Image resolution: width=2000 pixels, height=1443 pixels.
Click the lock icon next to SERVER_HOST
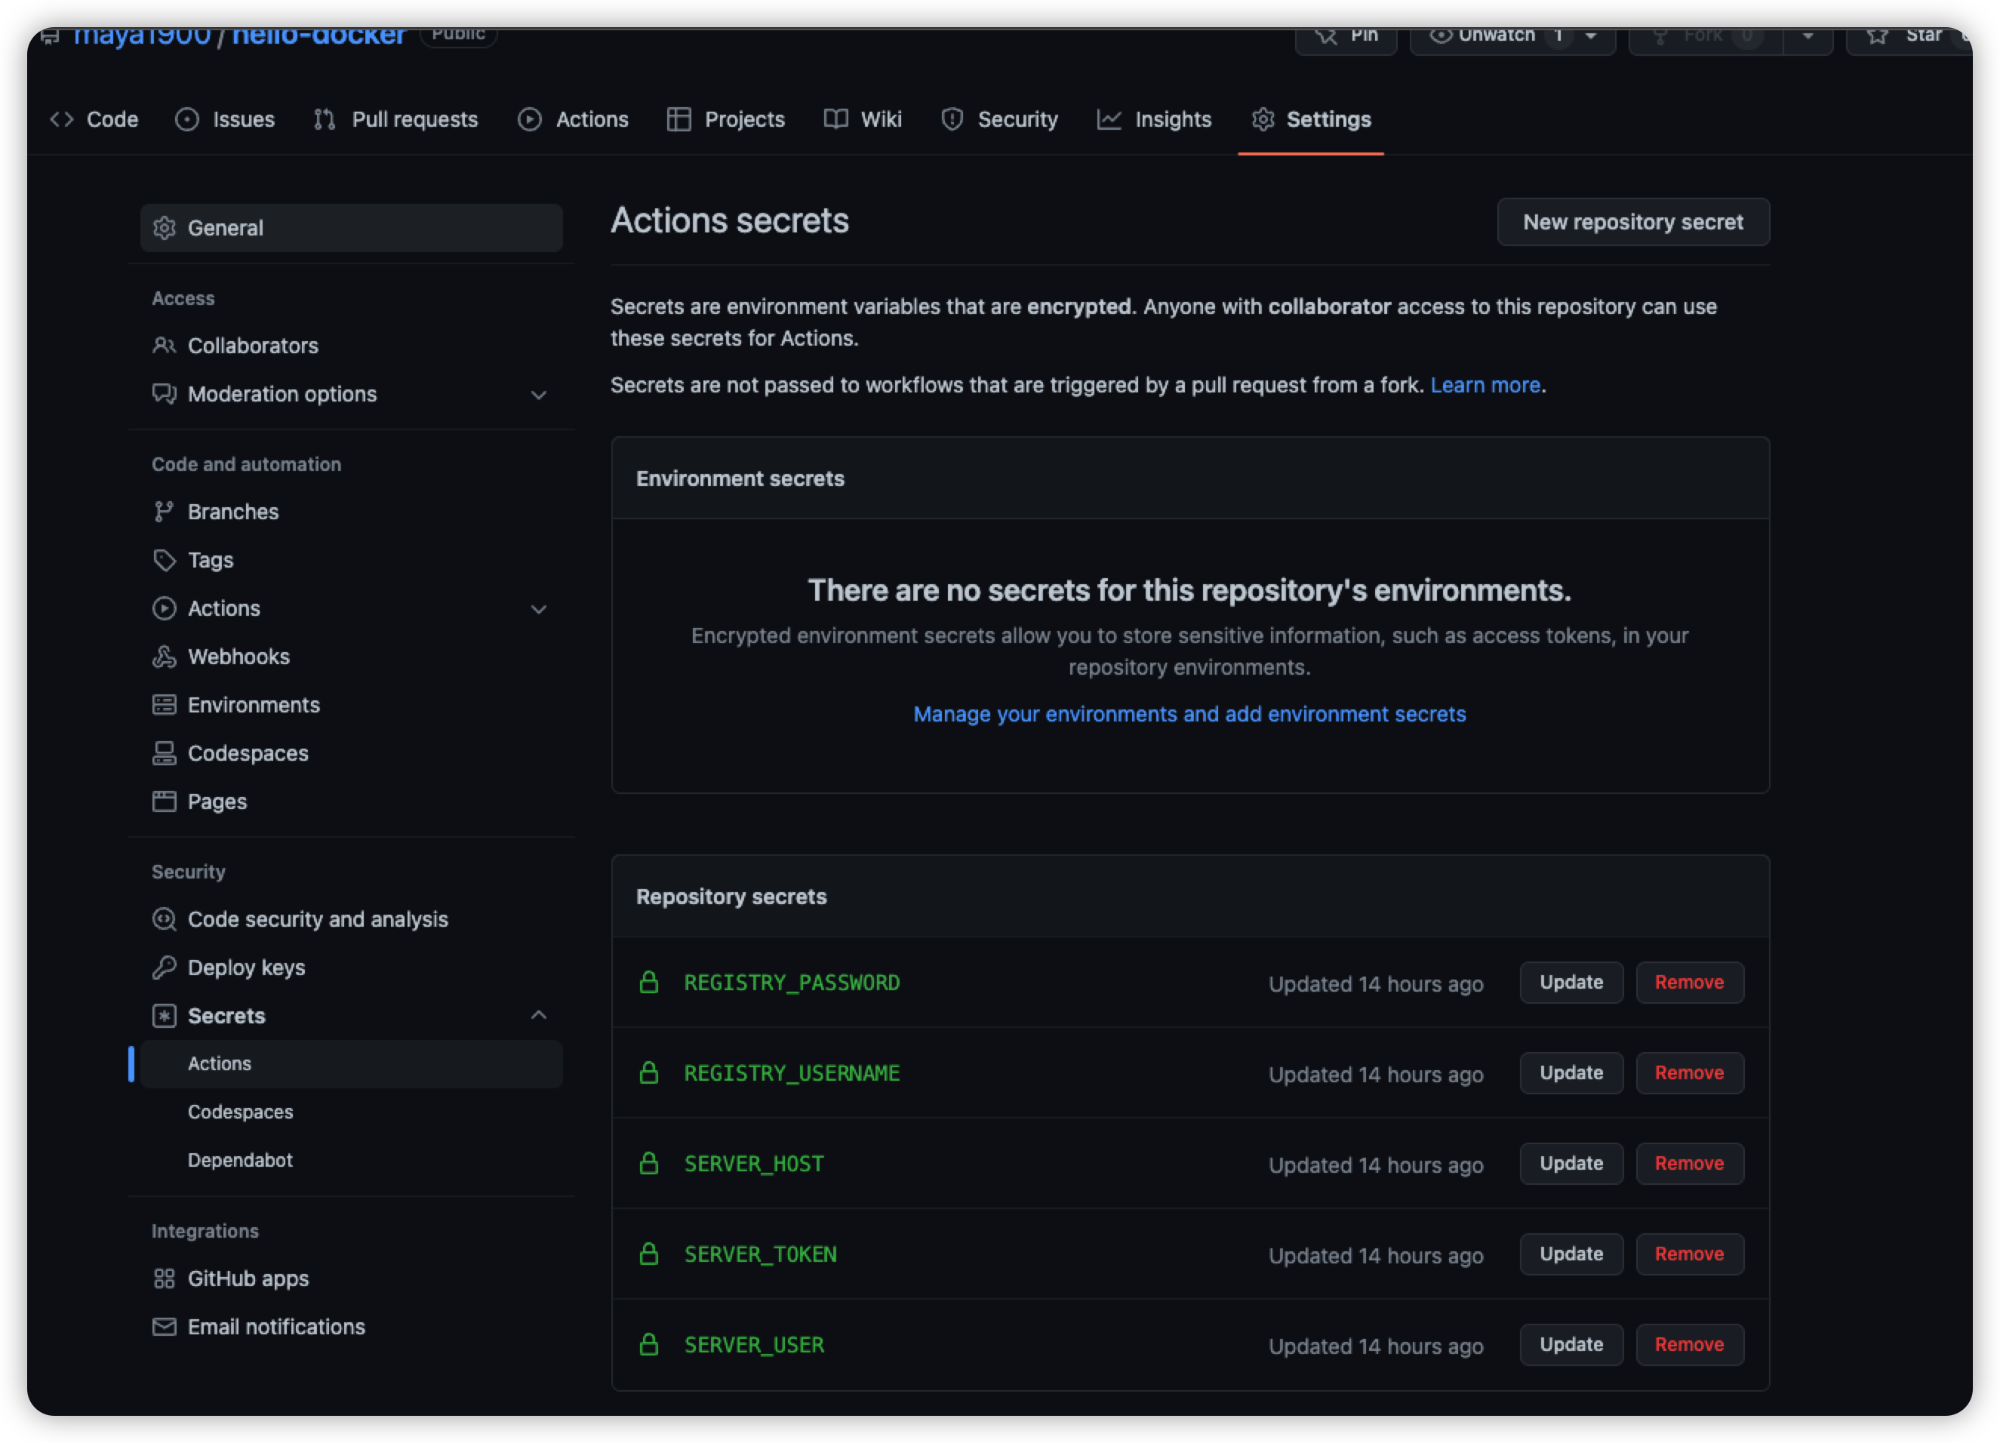649,1163
